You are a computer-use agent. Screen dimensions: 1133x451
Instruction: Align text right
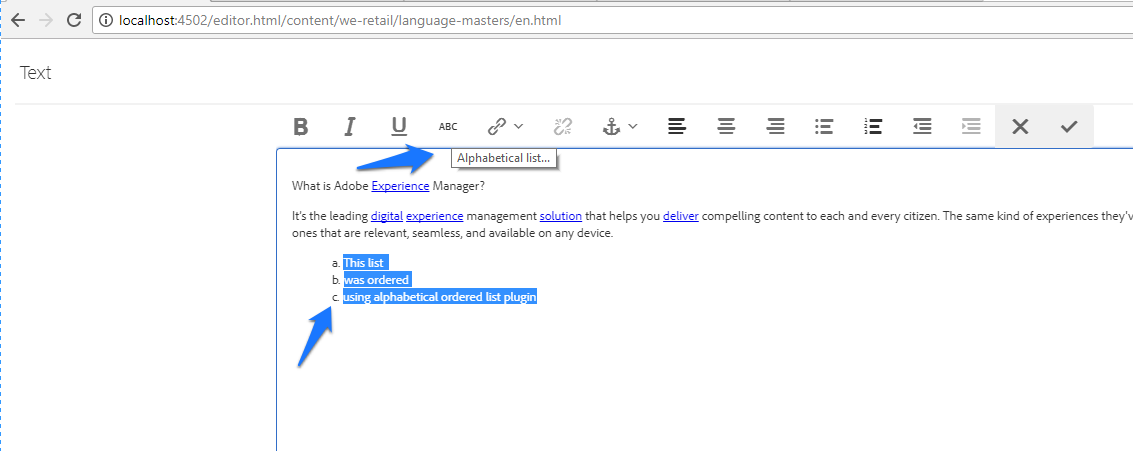click(775, 126)
